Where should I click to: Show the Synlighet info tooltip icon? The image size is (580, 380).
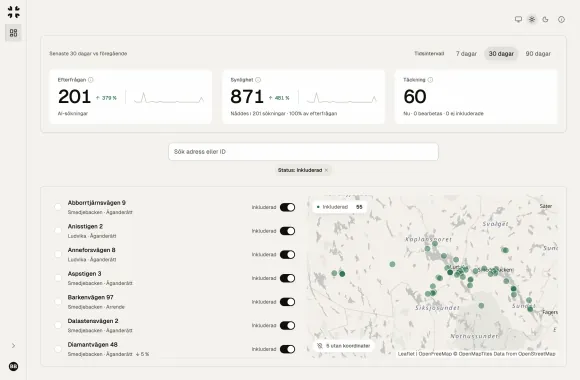point(258,80)
